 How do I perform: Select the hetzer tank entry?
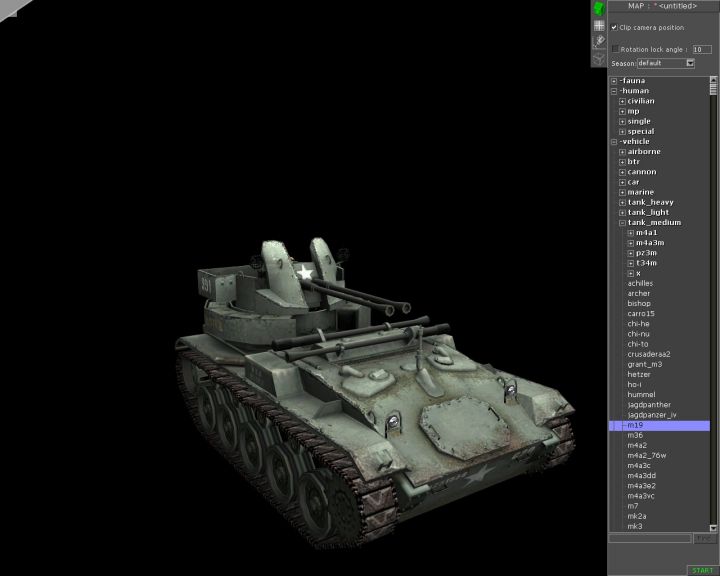point(638,374)
